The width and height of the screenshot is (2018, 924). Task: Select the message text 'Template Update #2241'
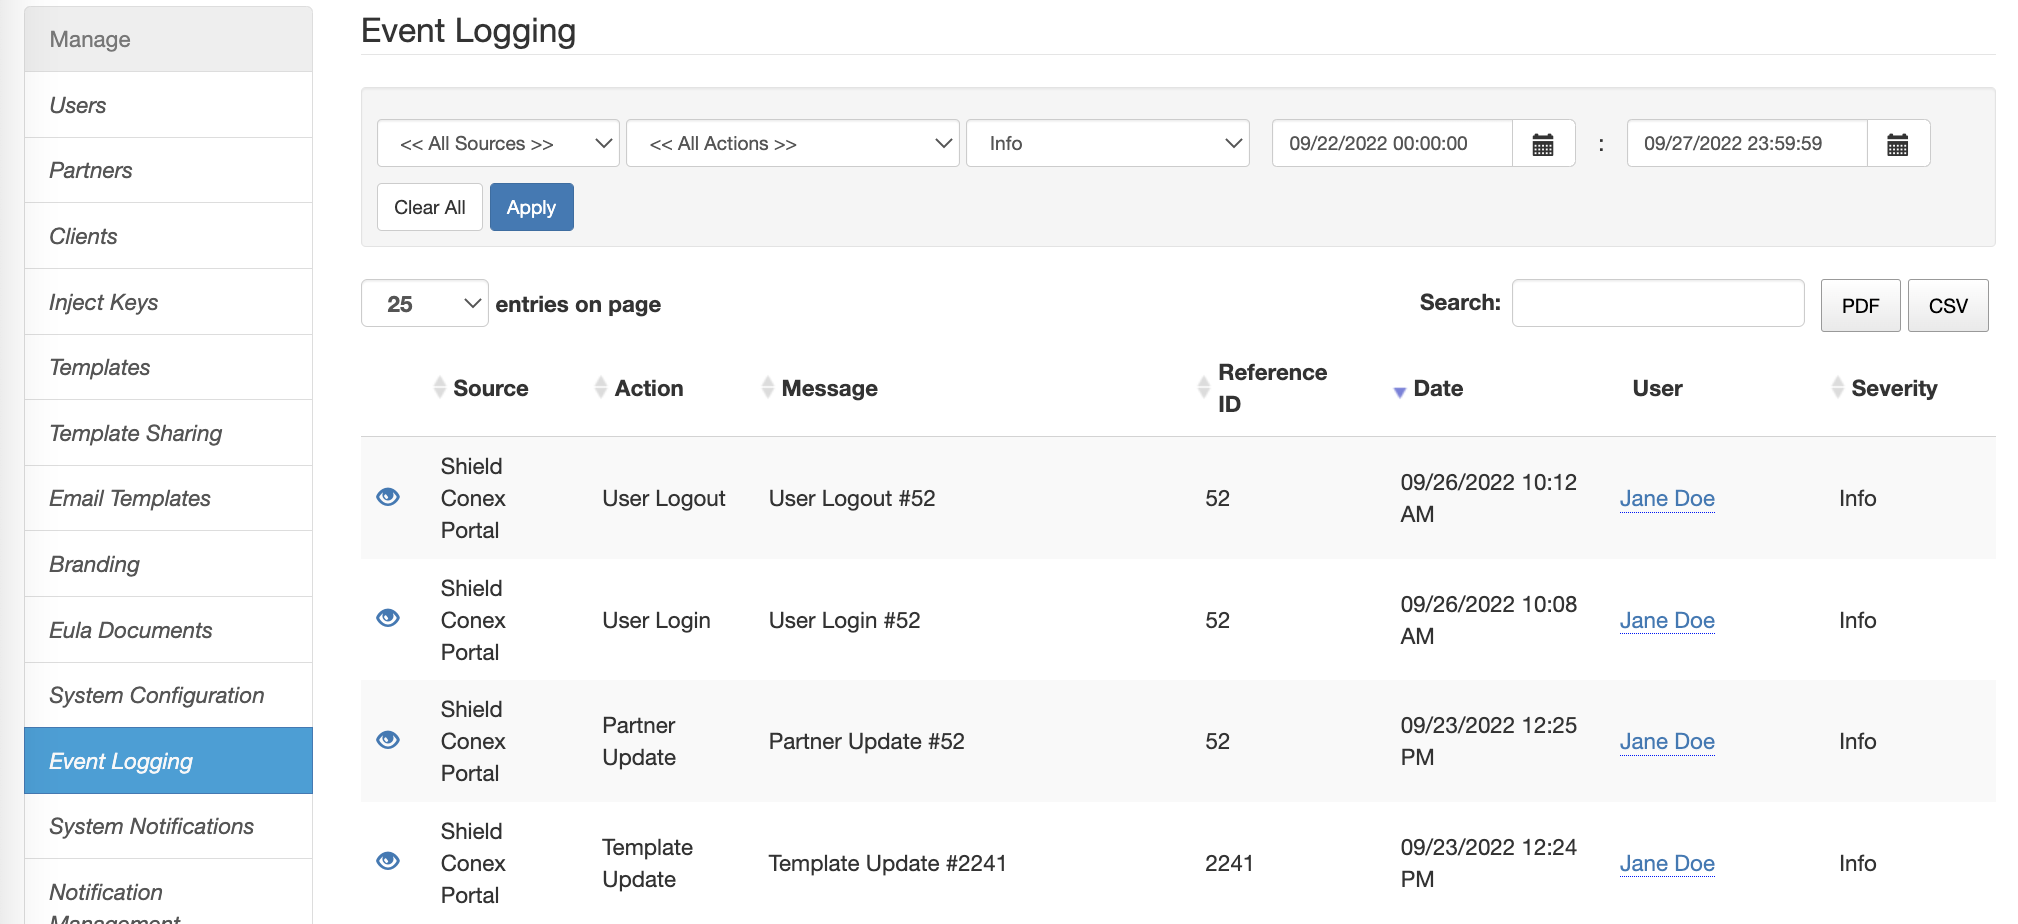click(888, 863)
